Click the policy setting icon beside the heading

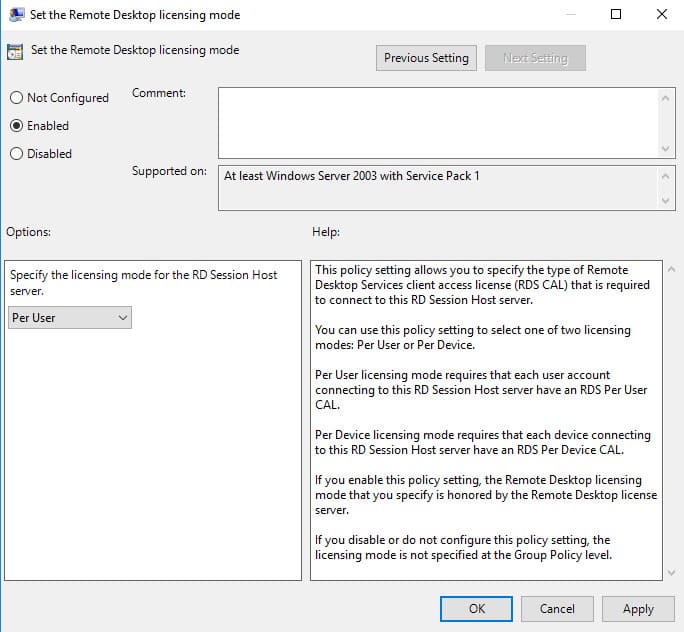tap(15, 51)
